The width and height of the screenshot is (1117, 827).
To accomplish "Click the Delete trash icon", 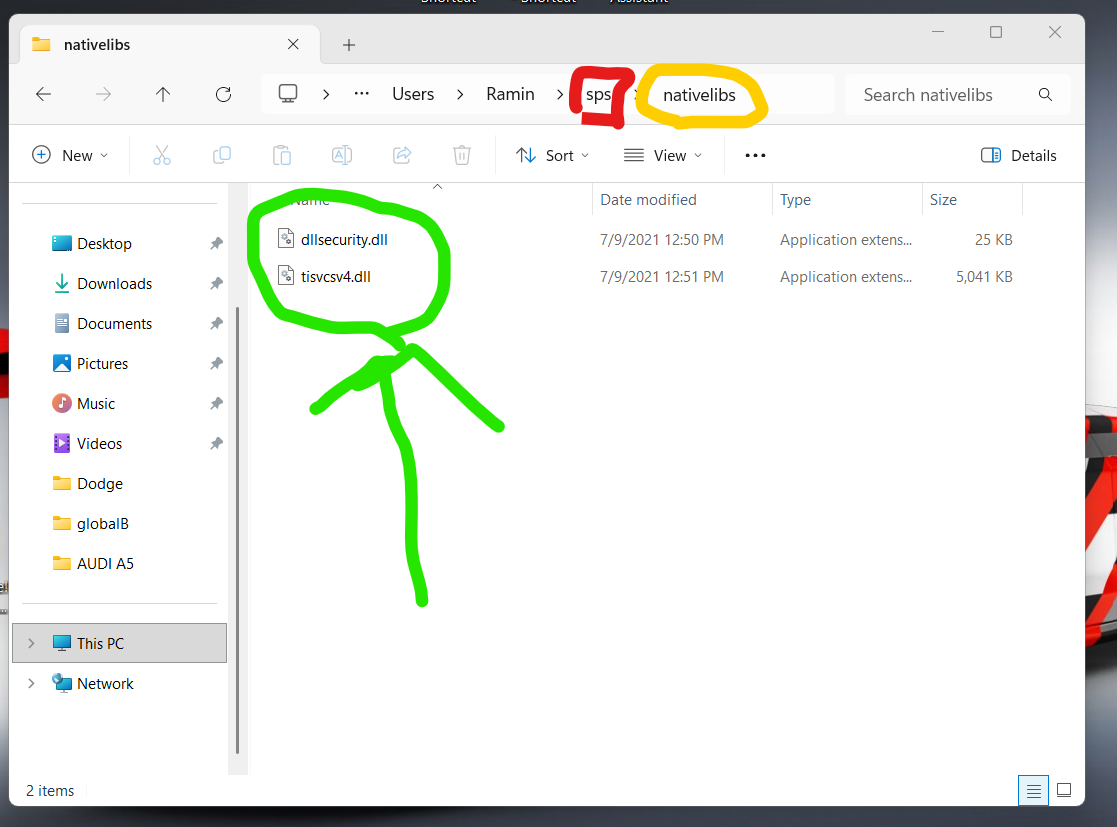I will [462, 155].
